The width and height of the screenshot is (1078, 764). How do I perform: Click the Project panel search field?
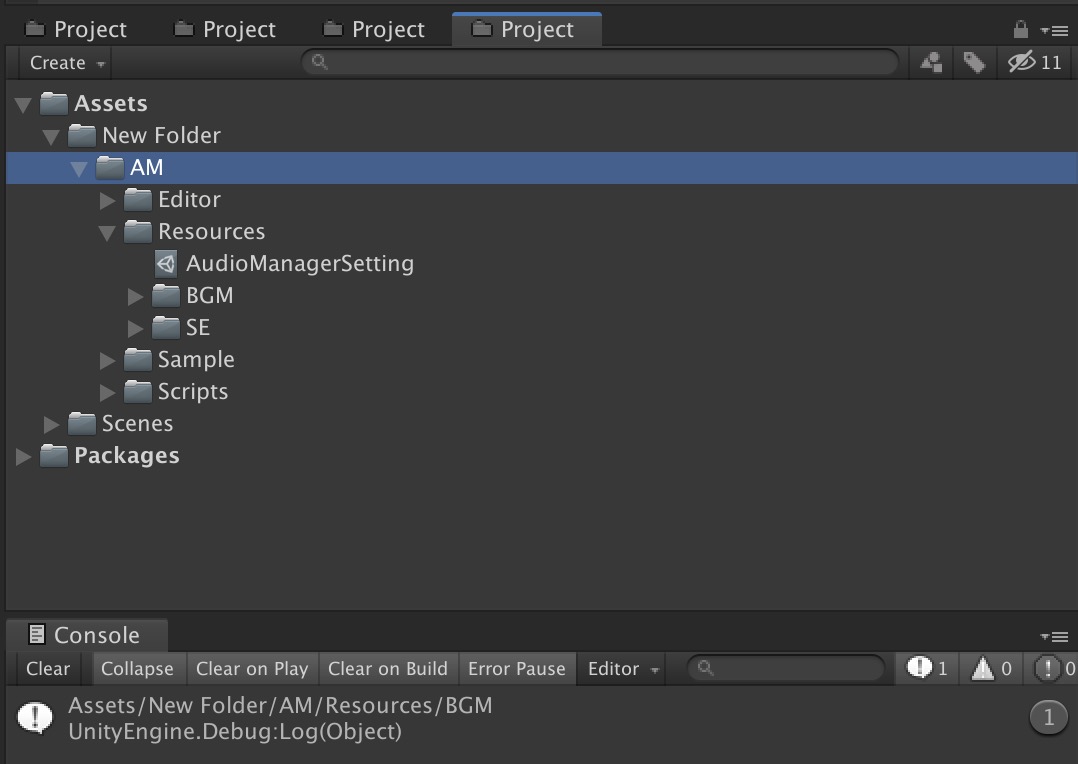(600, 63)
